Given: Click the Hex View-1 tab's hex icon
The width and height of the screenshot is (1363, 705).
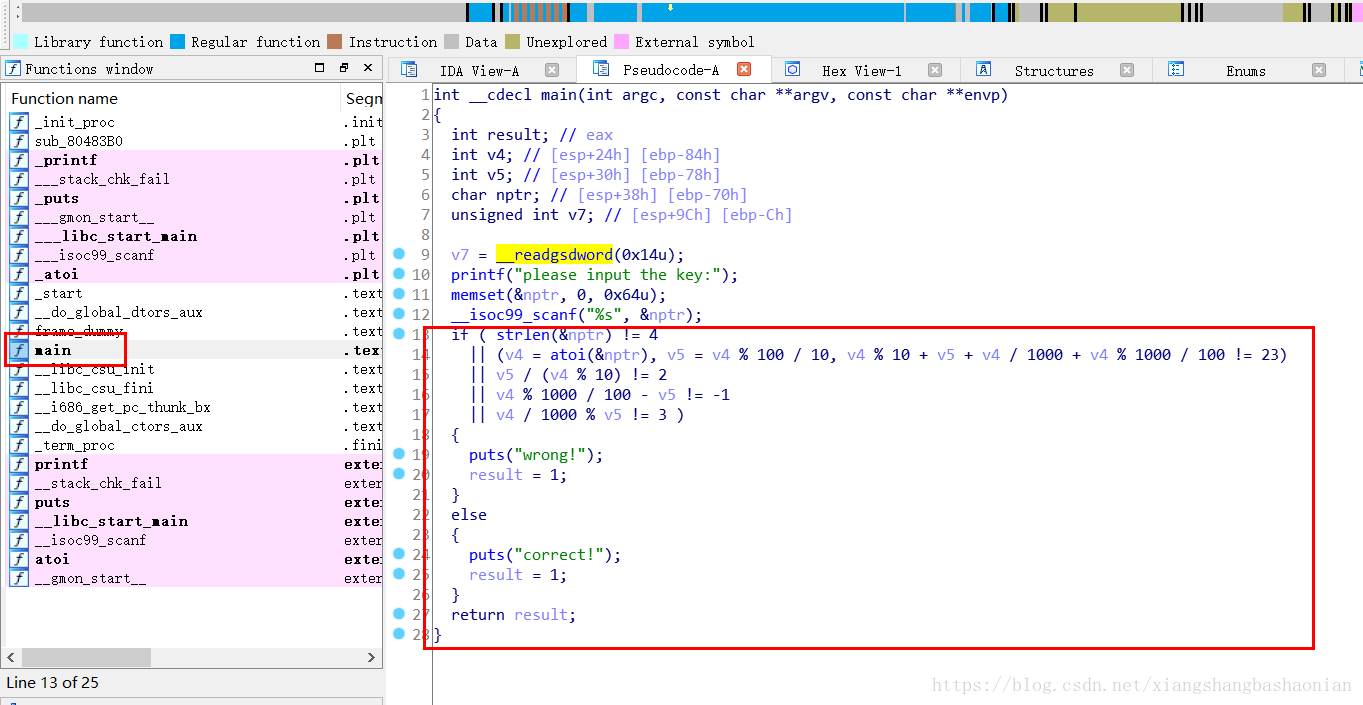Looking at the screenshot, I should (x=793, y=70).
